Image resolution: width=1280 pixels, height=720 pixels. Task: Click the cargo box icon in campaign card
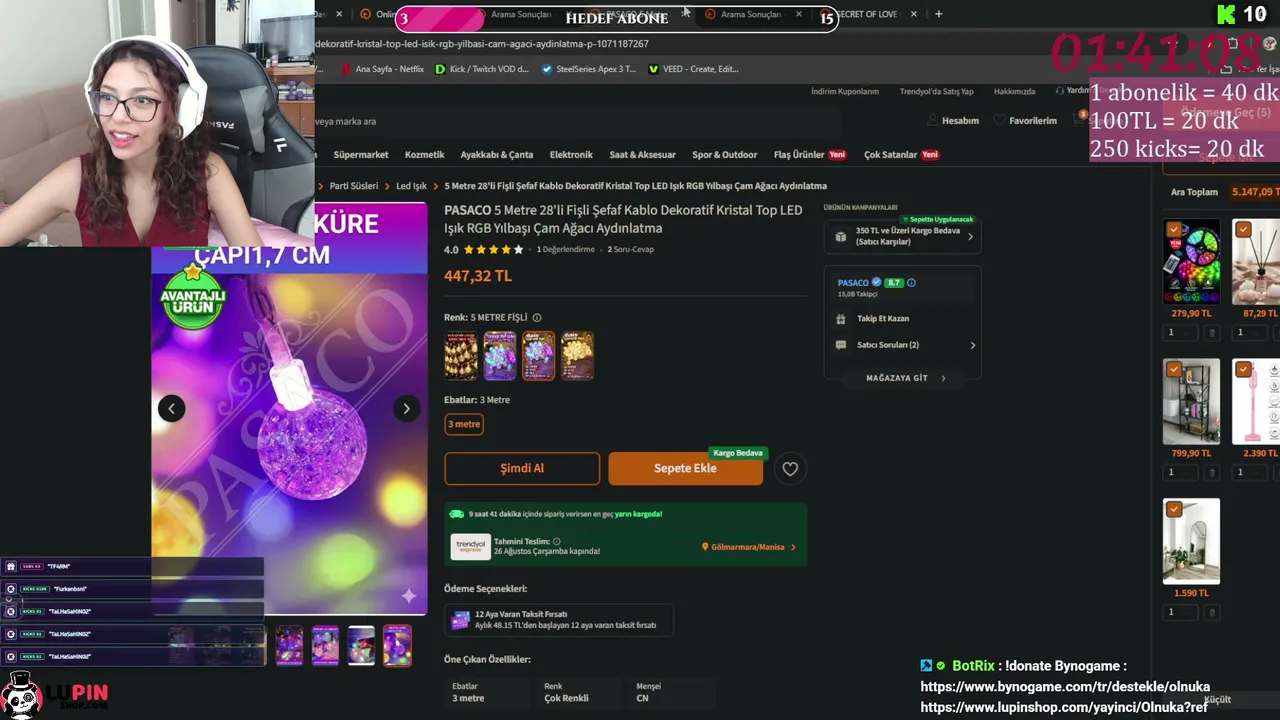pyautogui.click(x=841, y=237)
